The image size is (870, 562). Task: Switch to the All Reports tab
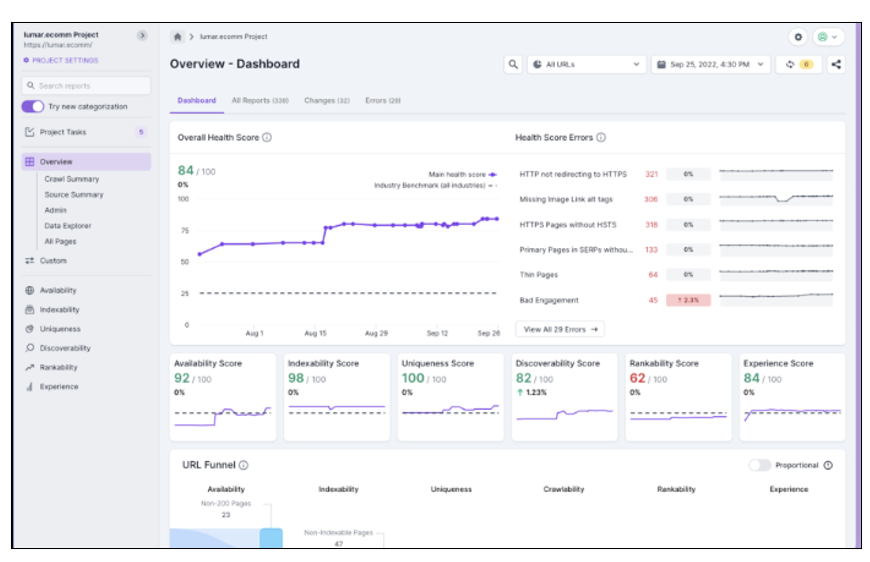coord(260,100)
